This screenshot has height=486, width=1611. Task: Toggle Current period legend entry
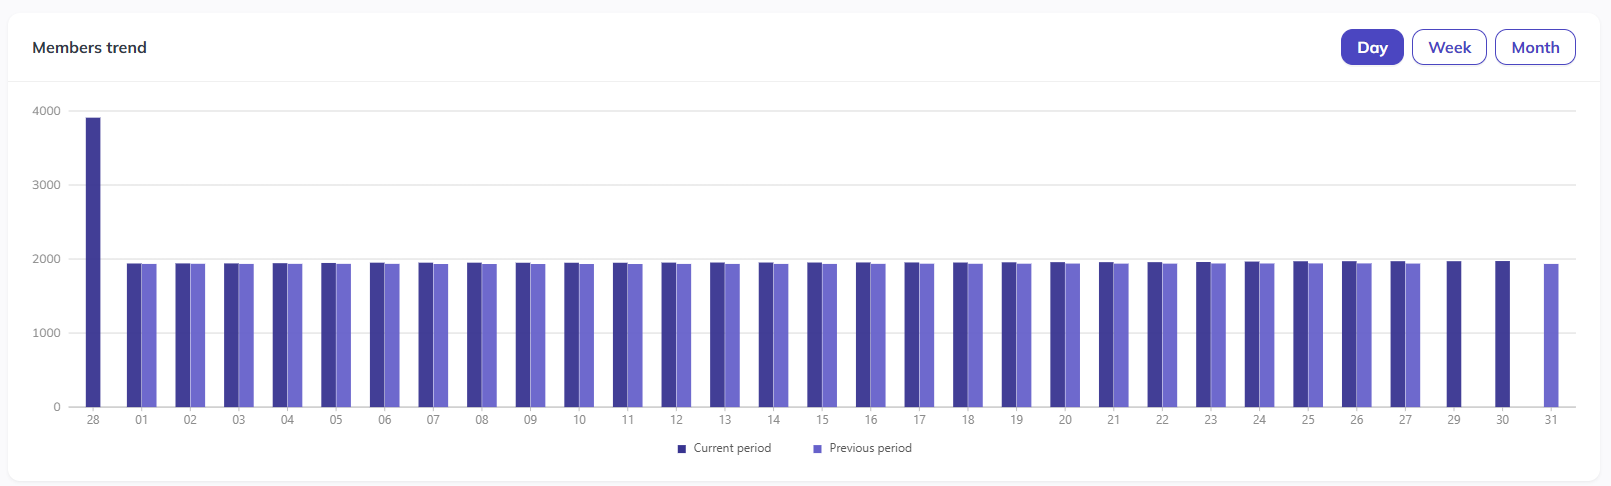[724, 448]
